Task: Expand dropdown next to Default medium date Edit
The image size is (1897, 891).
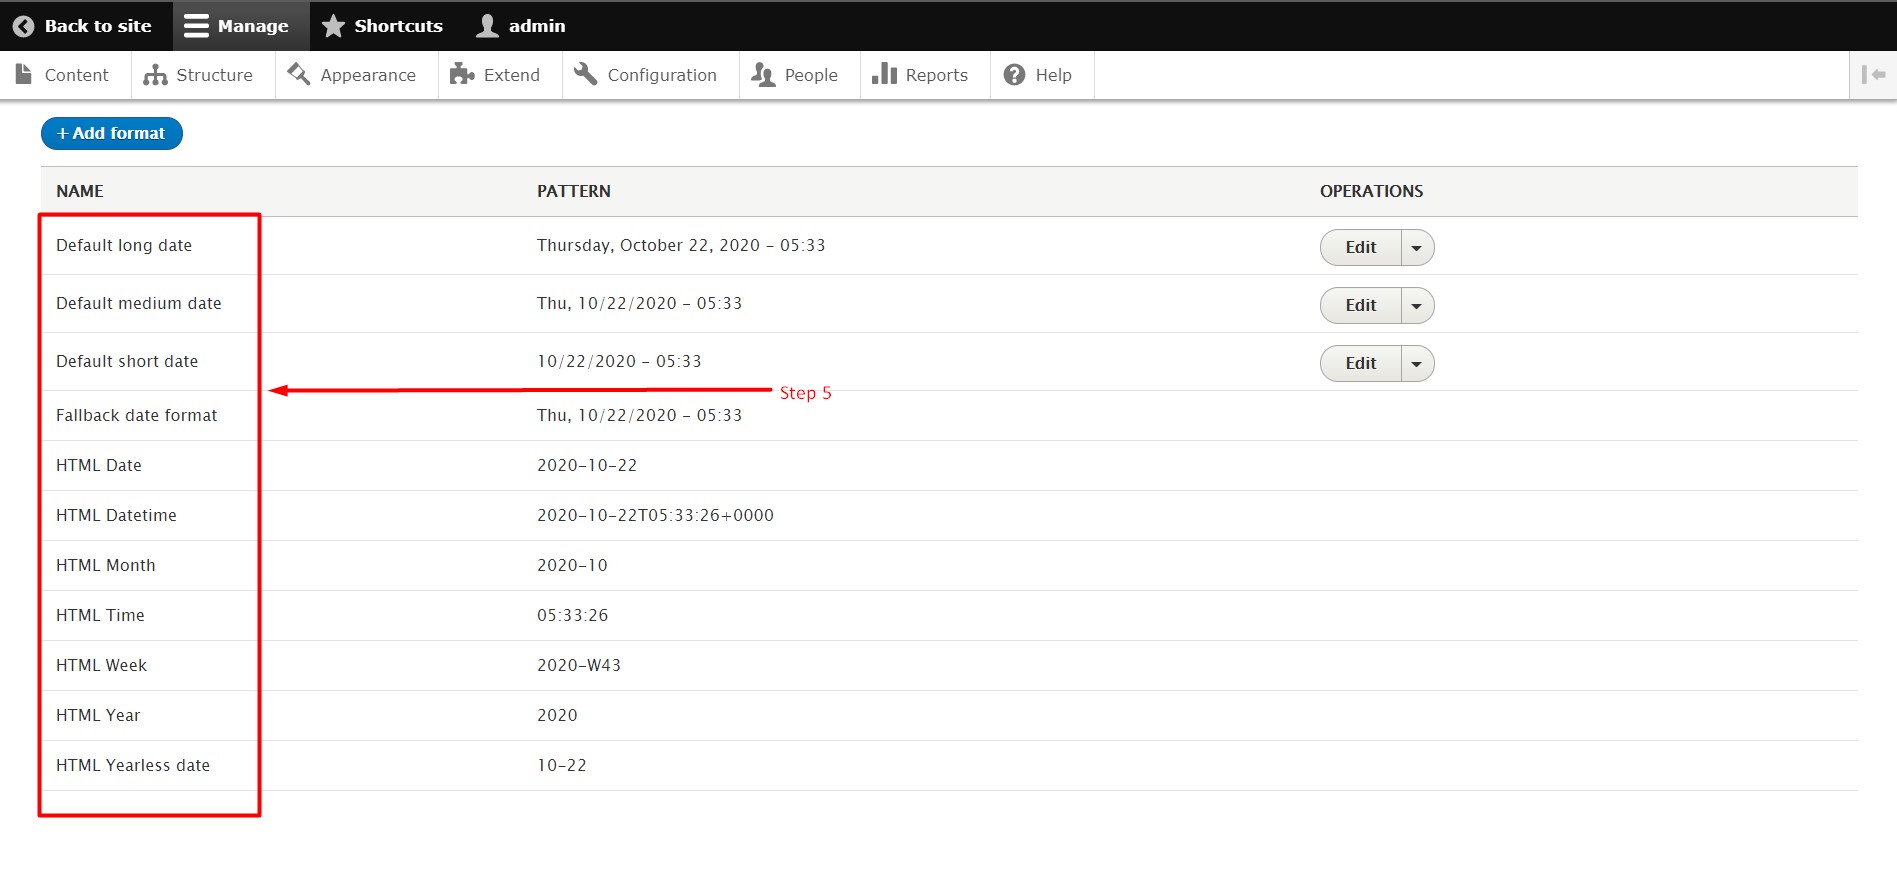Action: click(1416, 306)
